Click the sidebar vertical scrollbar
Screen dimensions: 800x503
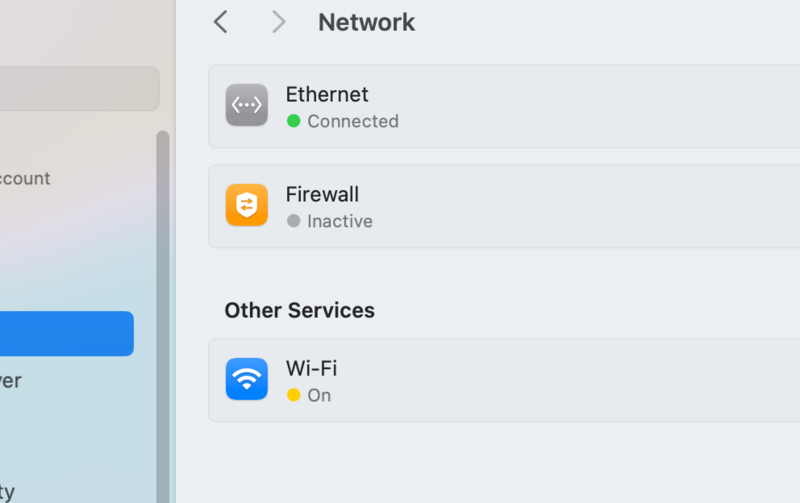tap(162, 300)
